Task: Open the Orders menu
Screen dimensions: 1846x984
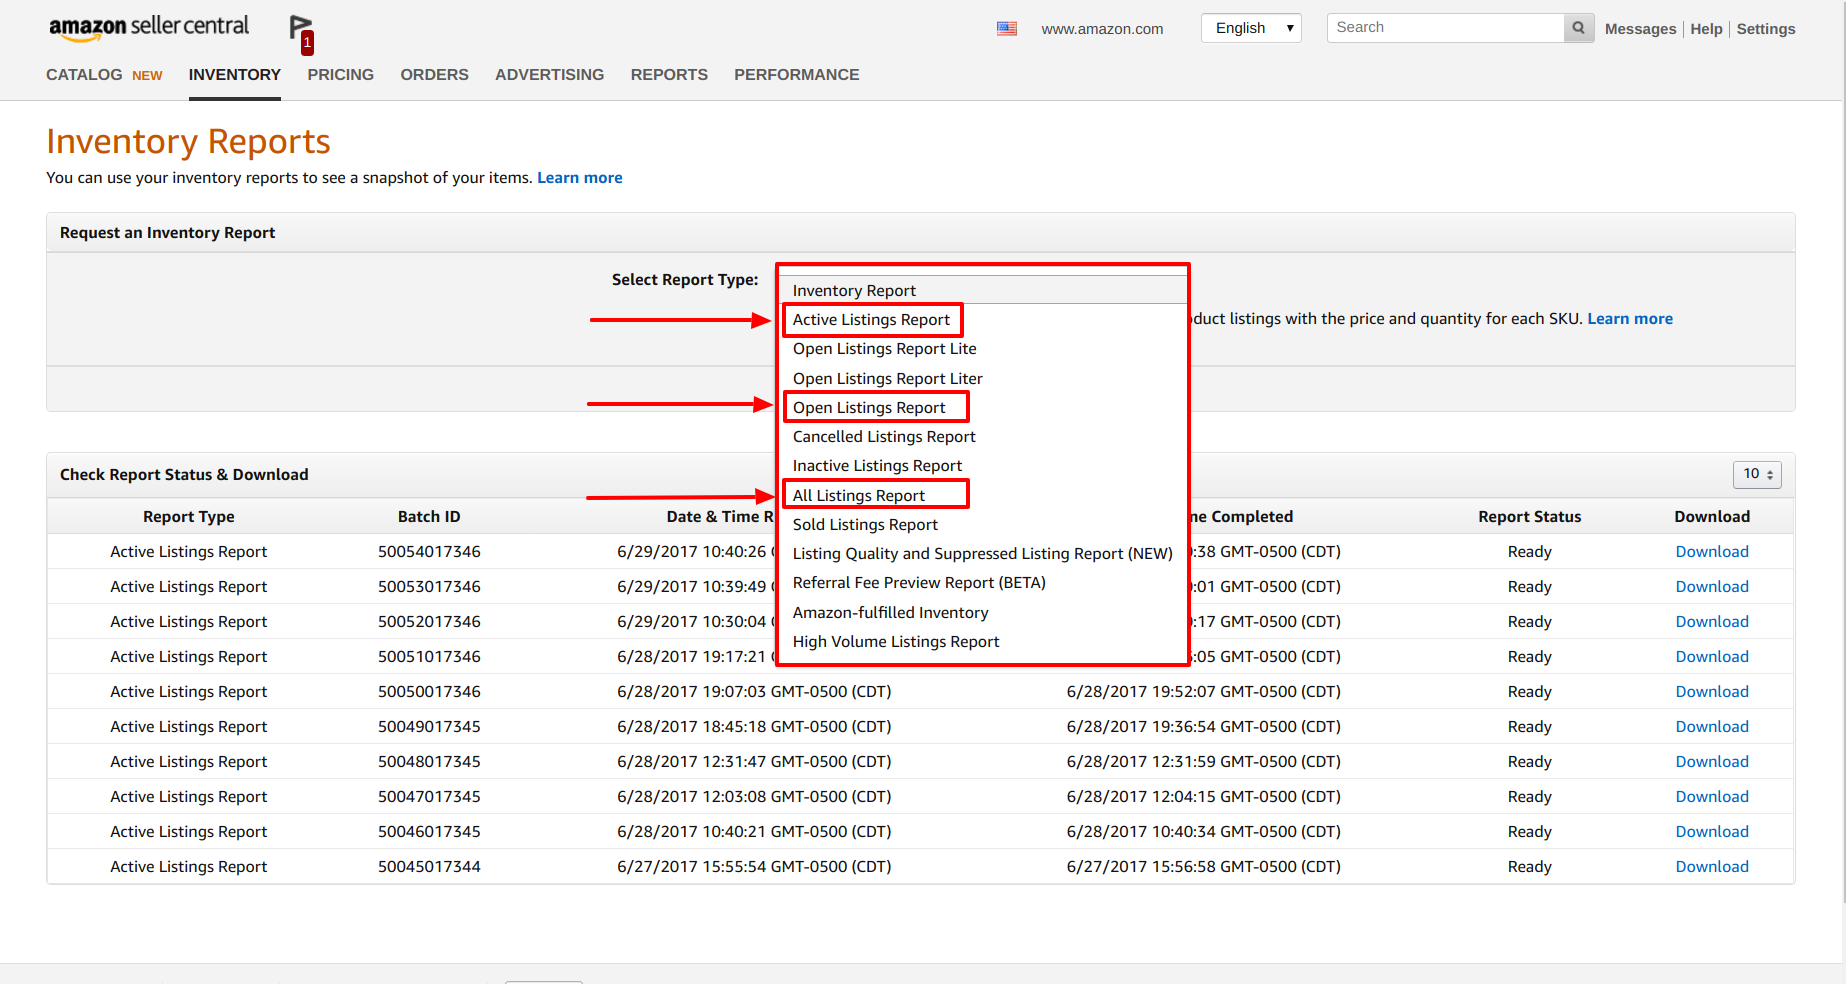Action: [x=434, y=75]
